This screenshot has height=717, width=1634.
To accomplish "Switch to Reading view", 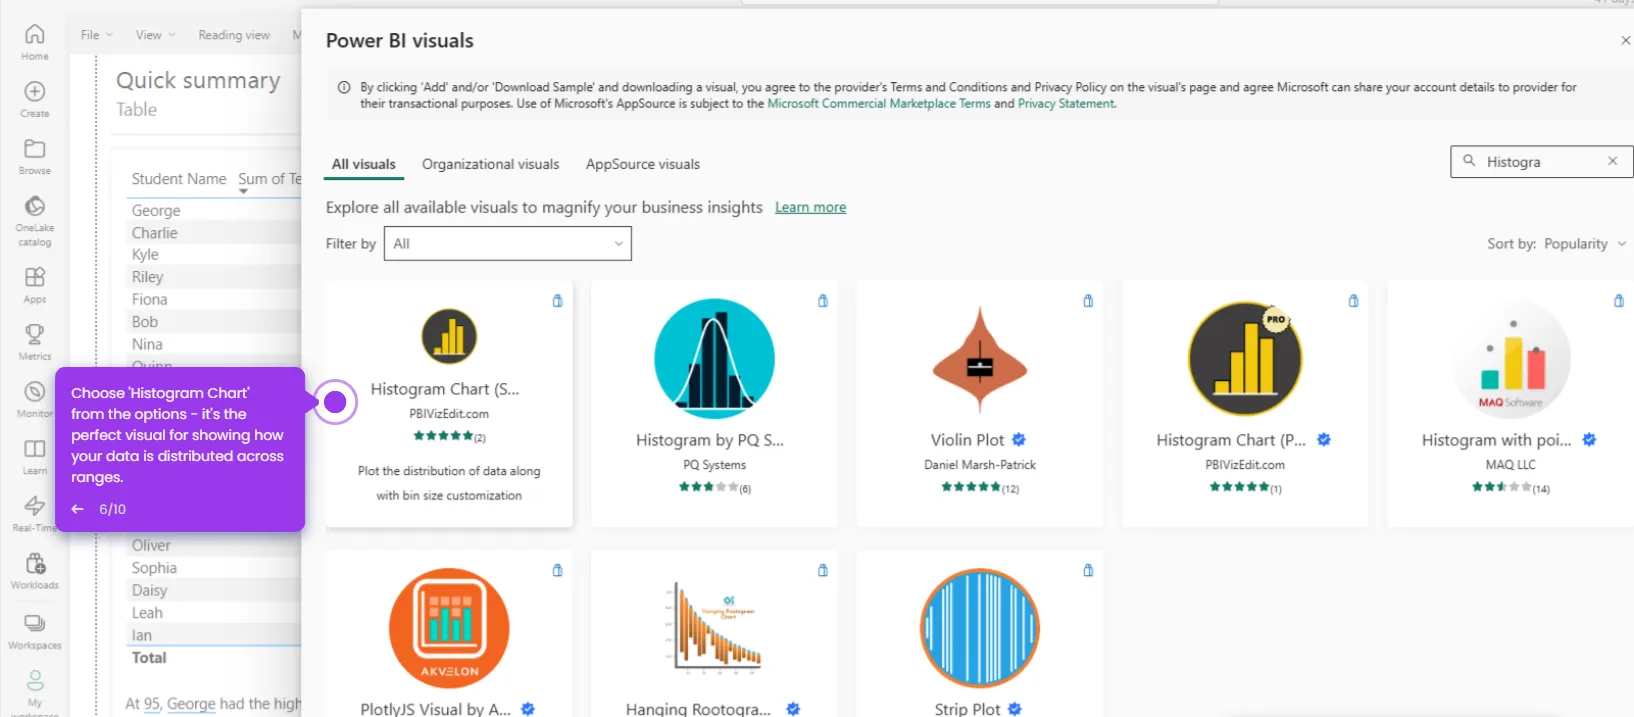I will tap(234, 35).
